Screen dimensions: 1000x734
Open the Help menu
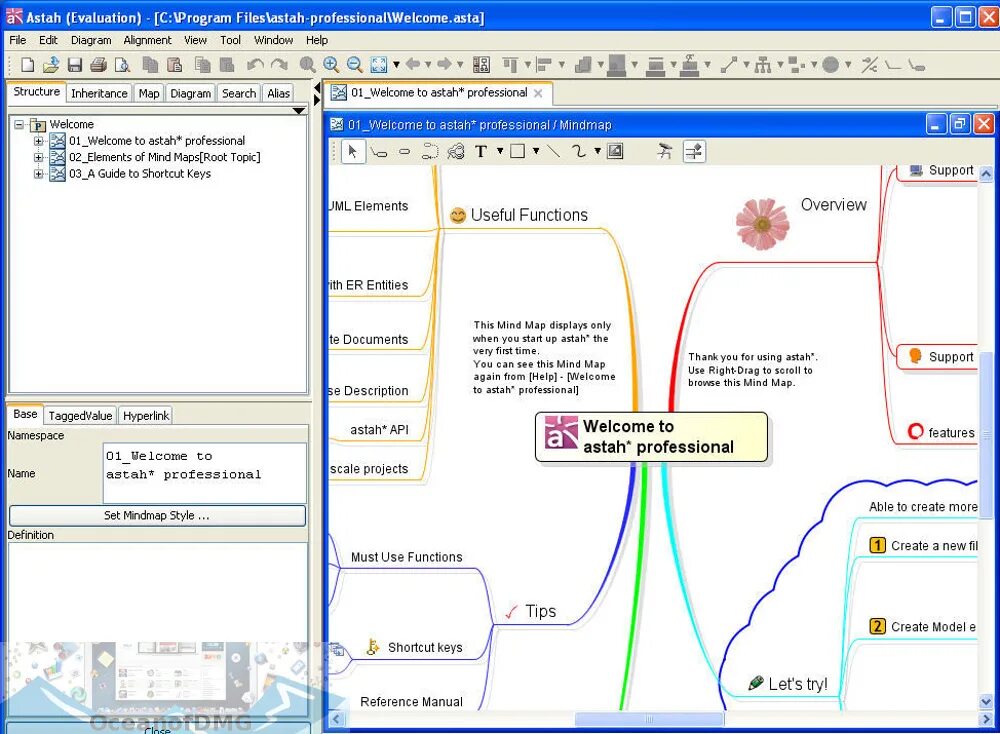coord(317,40)
